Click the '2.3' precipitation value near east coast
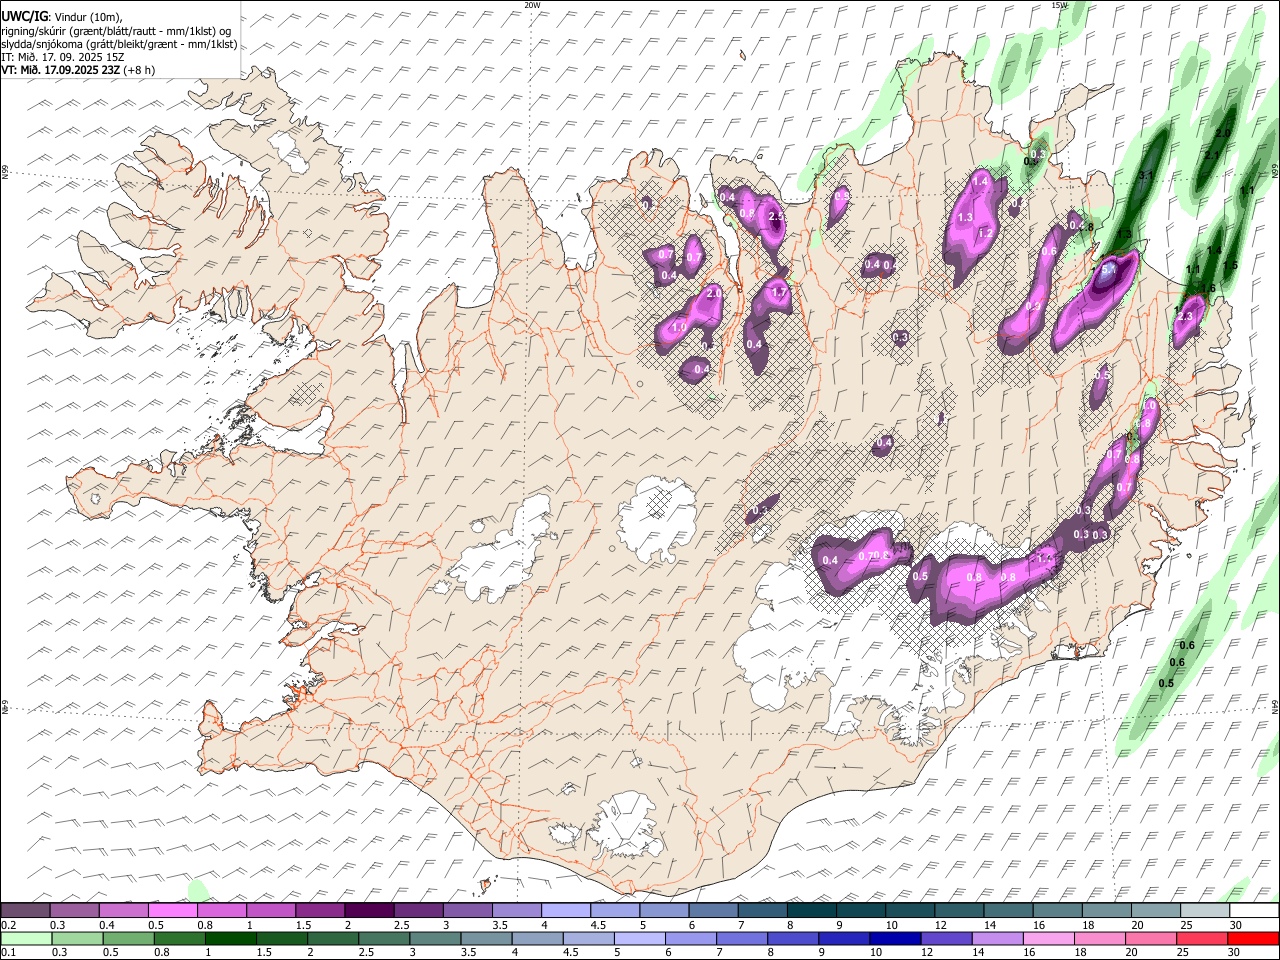This screenshot has height=960, width=1280. 1187,316
